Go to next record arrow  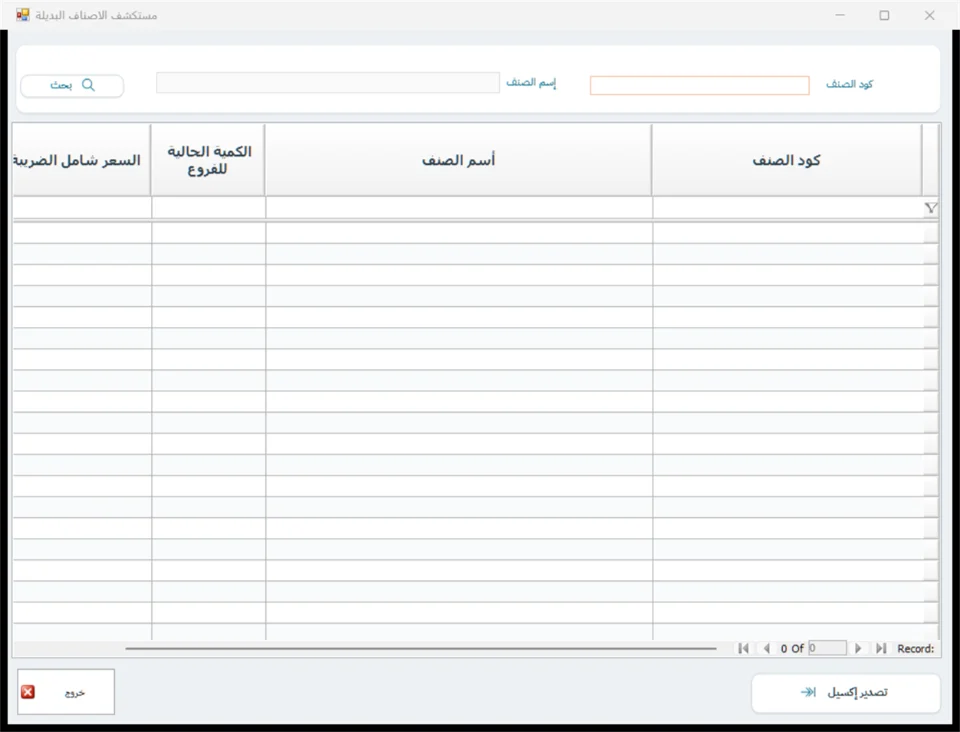(858, 648)
